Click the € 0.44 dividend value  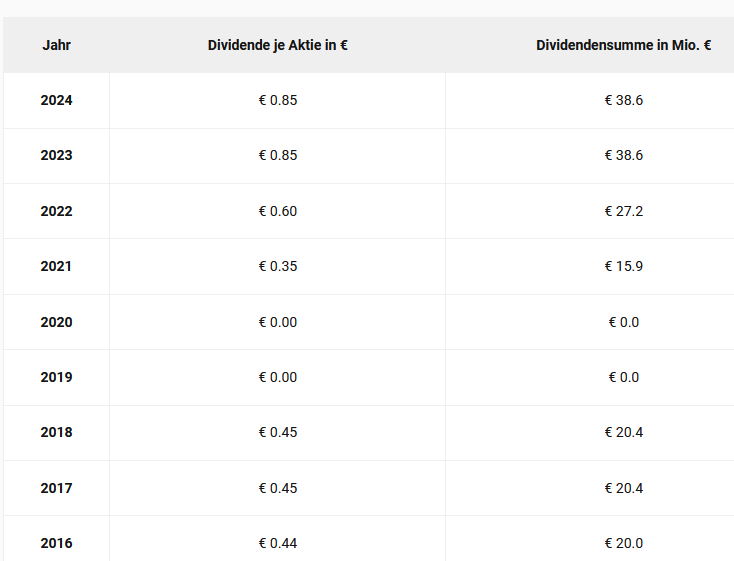pos(277,543)
